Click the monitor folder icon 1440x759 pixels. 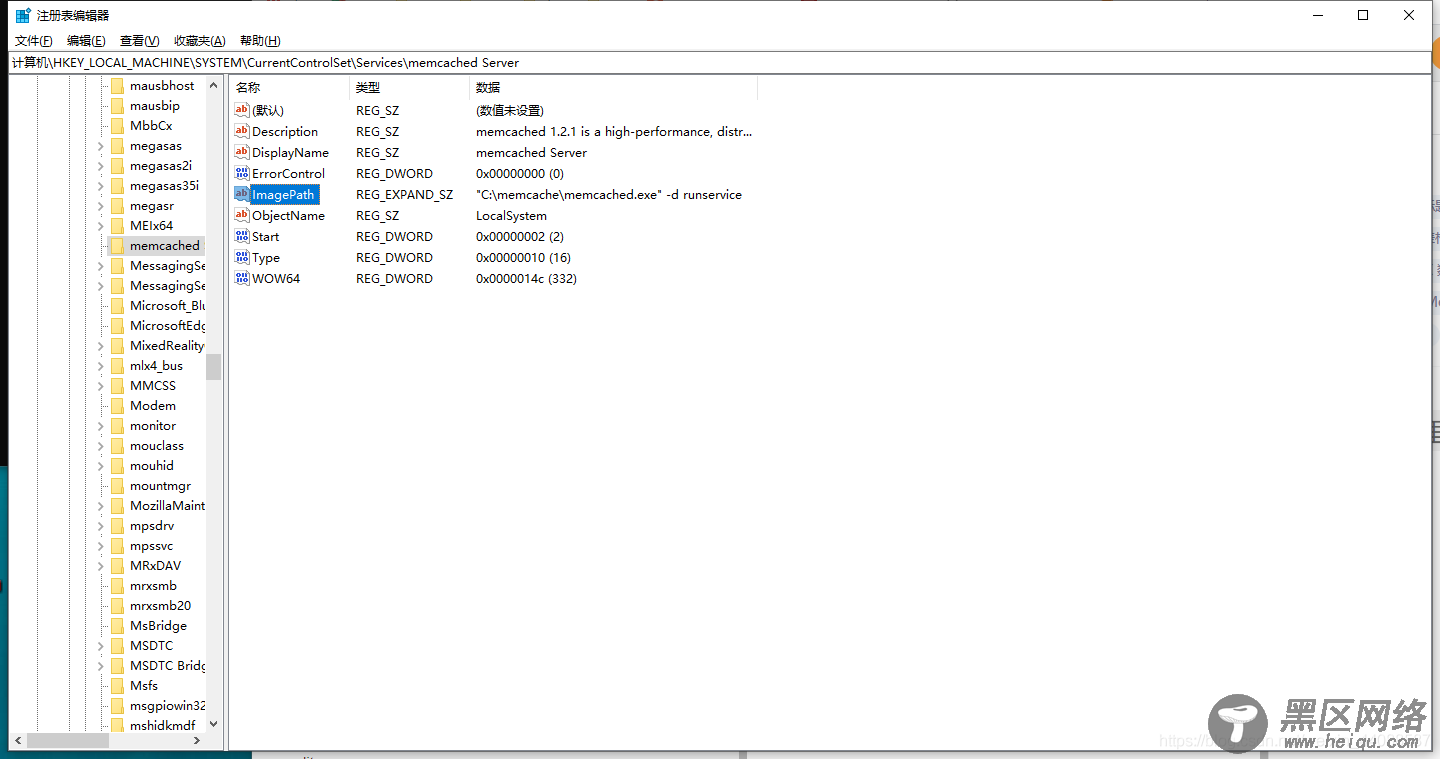pyautogui.click(x=117, y=426)
